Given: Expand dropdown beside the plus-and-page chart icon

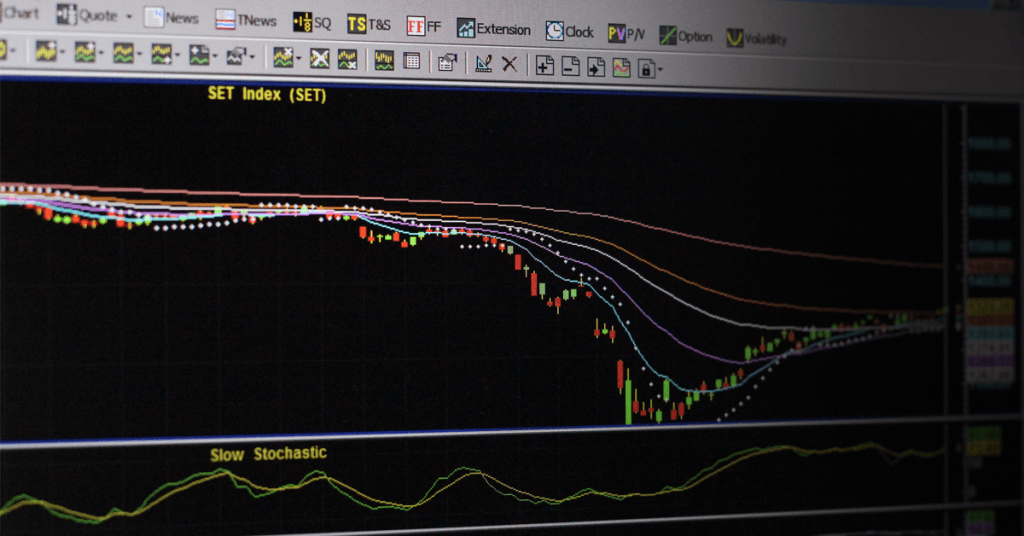Looking at the screenshot, I should [214, 57].
